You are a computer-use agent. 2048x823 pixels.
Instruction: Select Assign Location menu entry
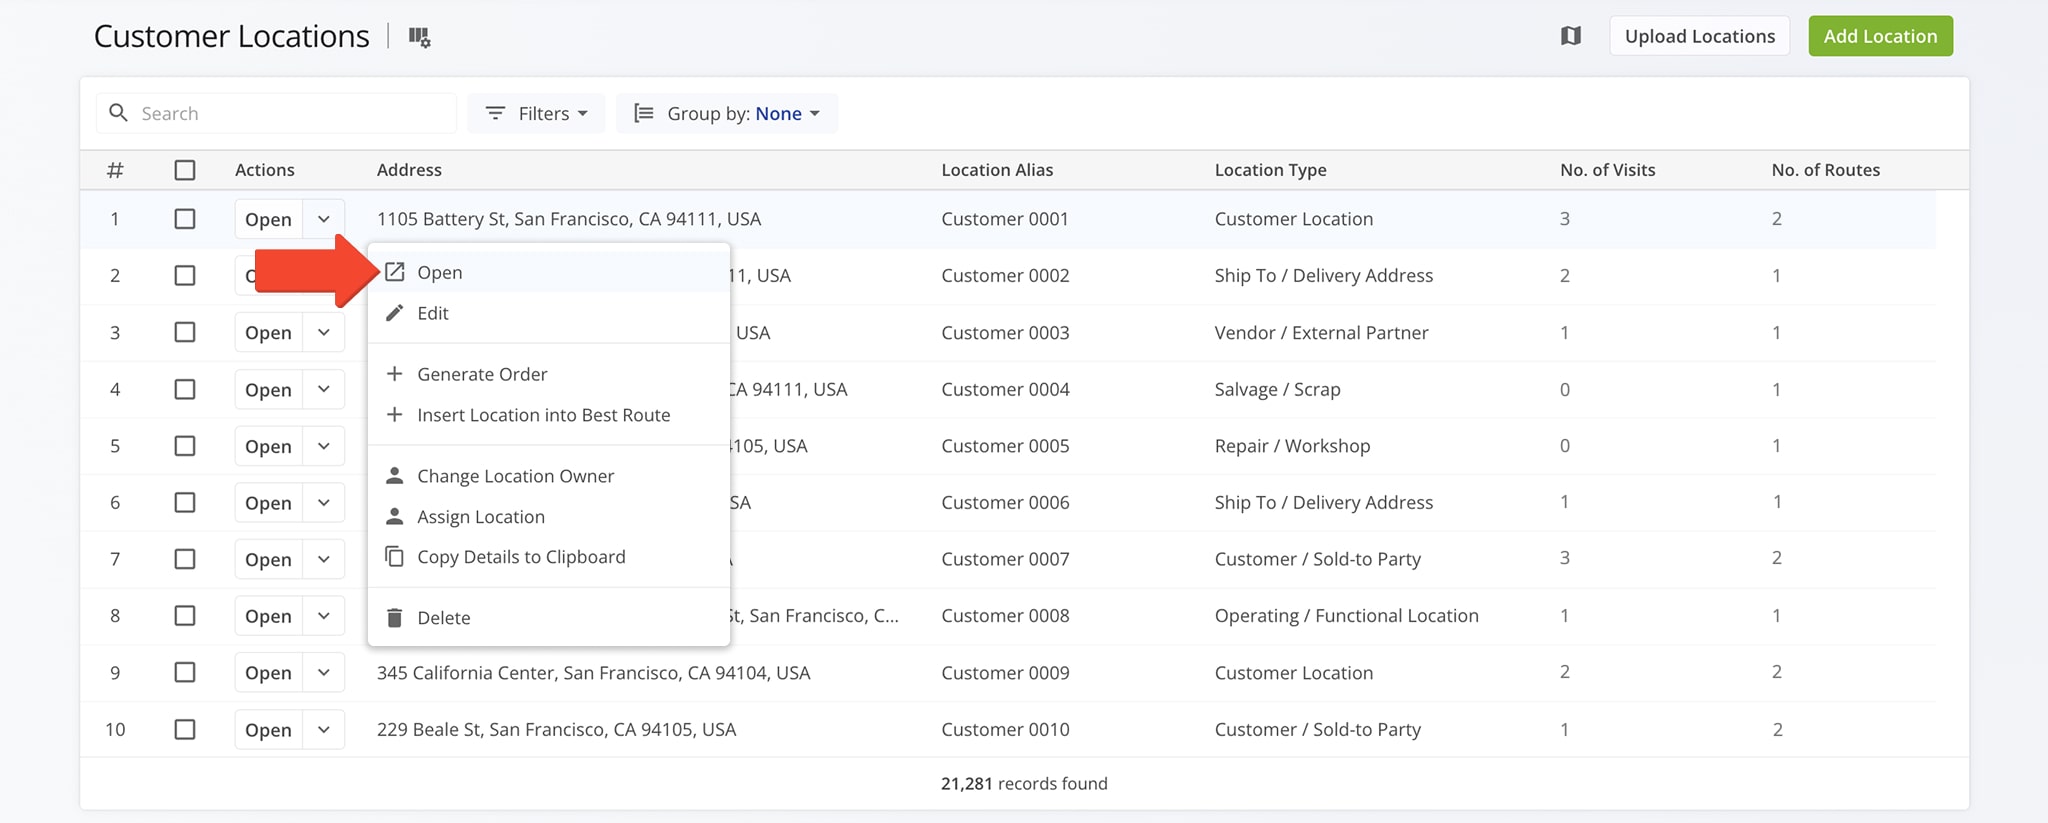549,516
